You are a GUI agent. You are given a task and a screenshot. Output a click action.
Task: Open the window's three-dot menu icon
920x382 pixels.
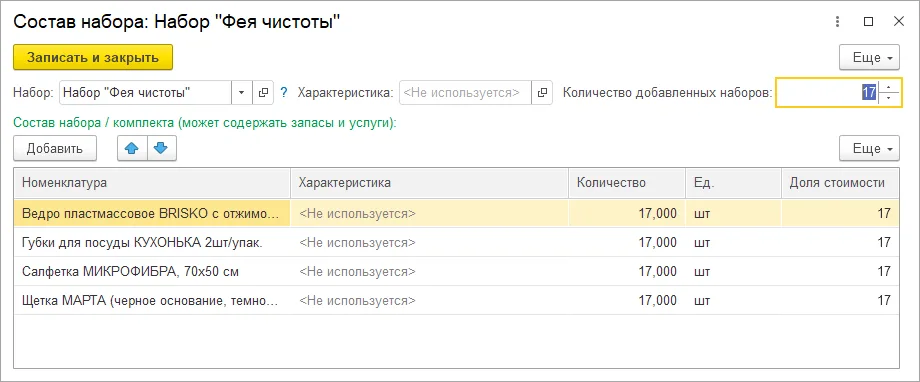pyautogui.click(x=838, y=22)
